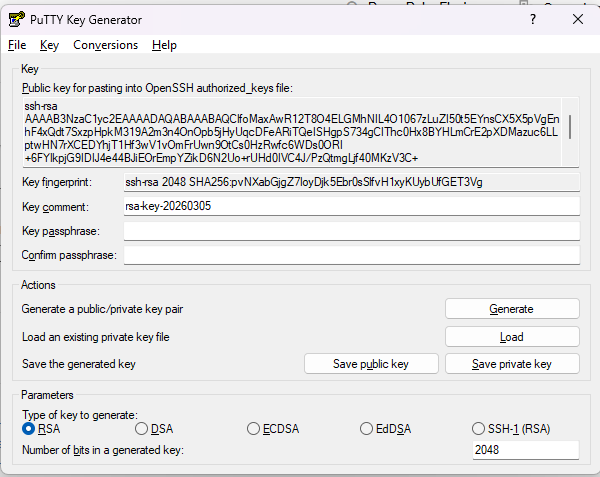Screen dimensions: 600x477
Task: Choose the ECDSA key type
Action: click(x=254, y=429)
